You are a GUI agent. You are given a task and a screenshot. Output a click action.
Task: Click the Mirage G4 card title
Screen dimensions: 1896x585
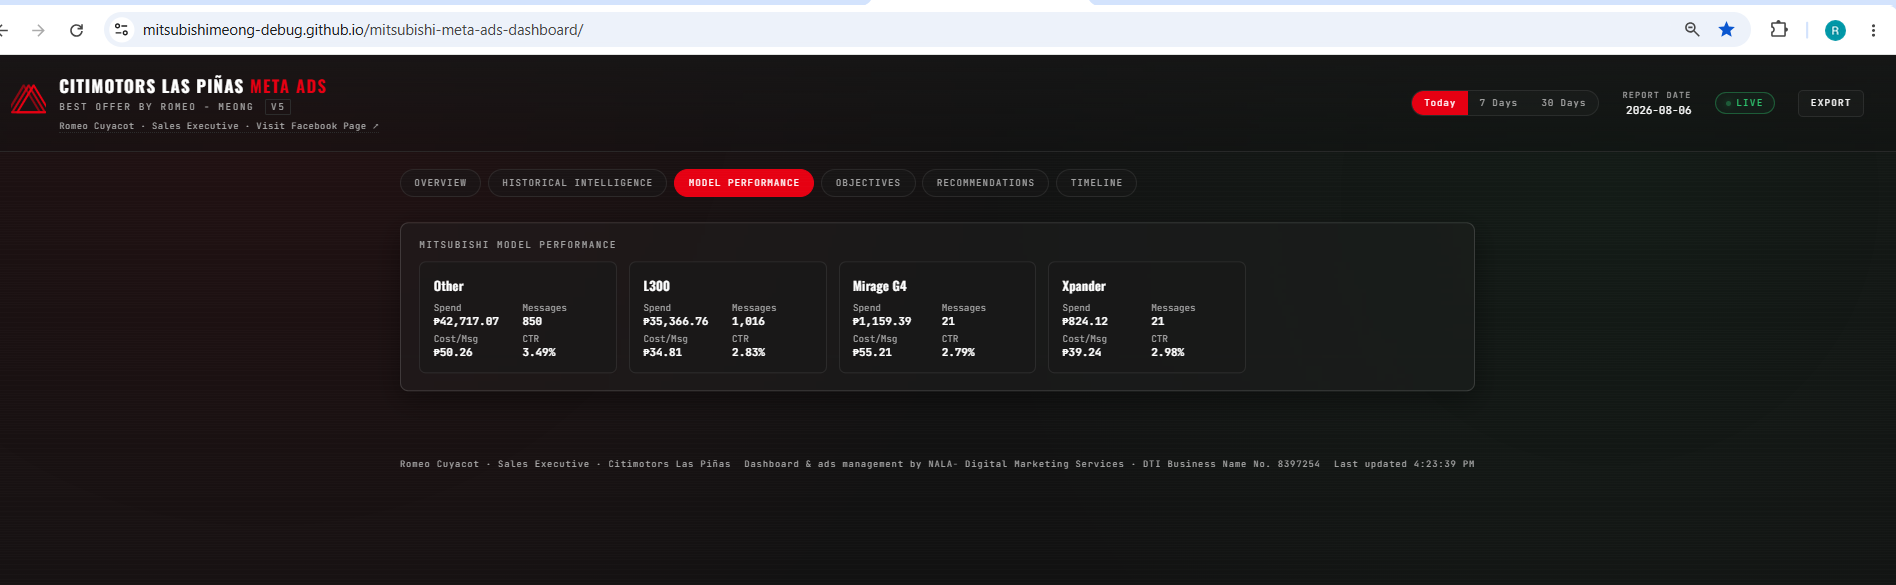point(880,286)
